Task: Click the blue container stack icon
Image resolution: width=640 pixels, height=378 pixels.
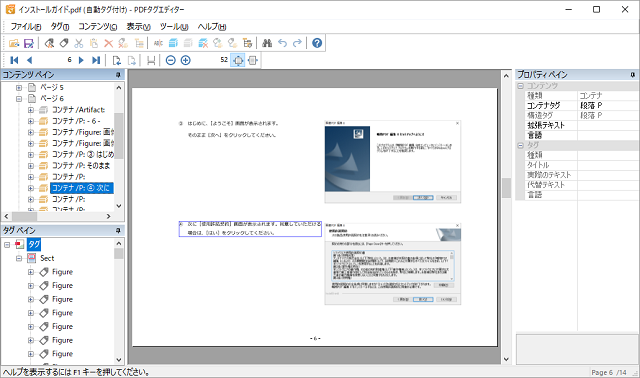Action: (173, 43)
